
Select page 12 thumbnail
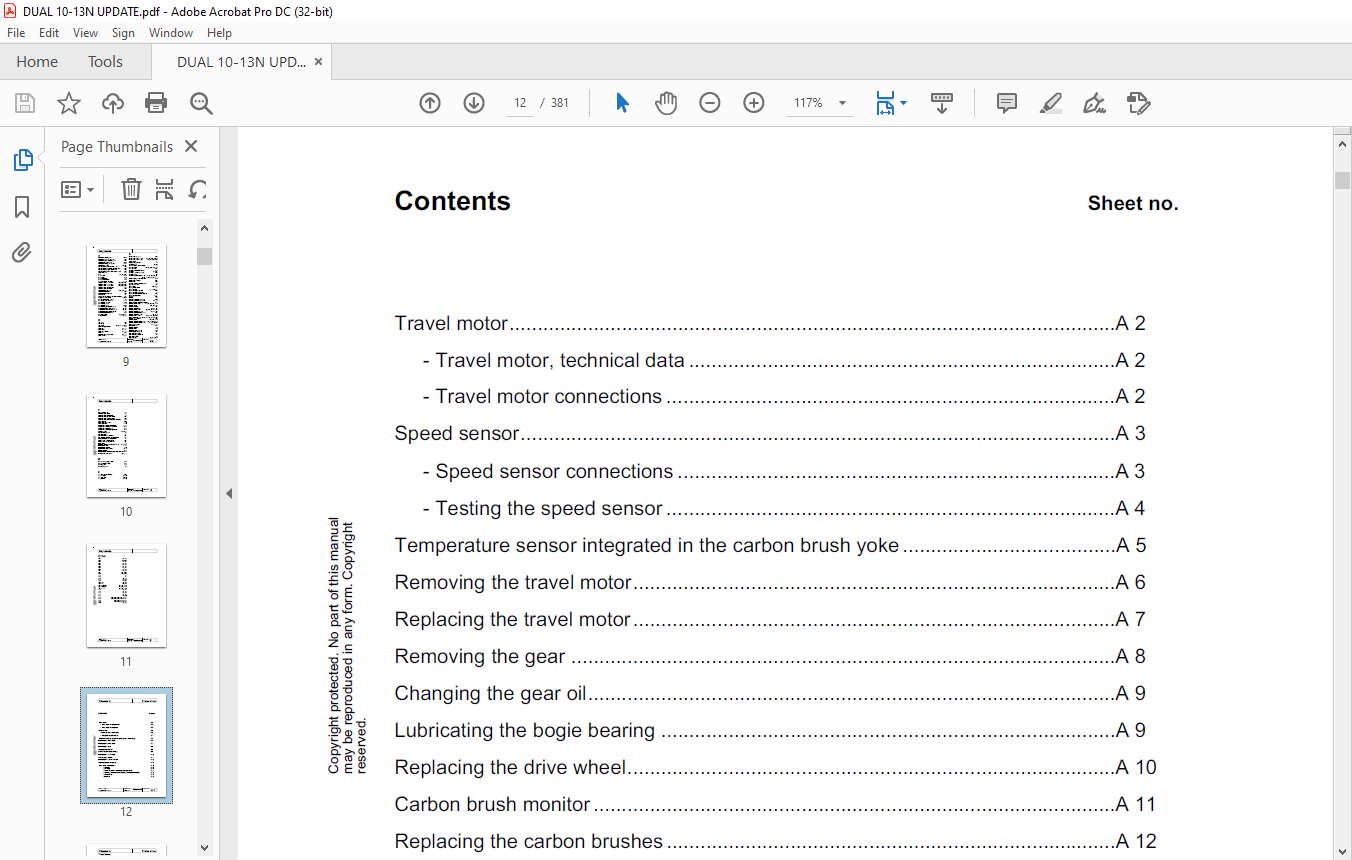tap(126, 746)
